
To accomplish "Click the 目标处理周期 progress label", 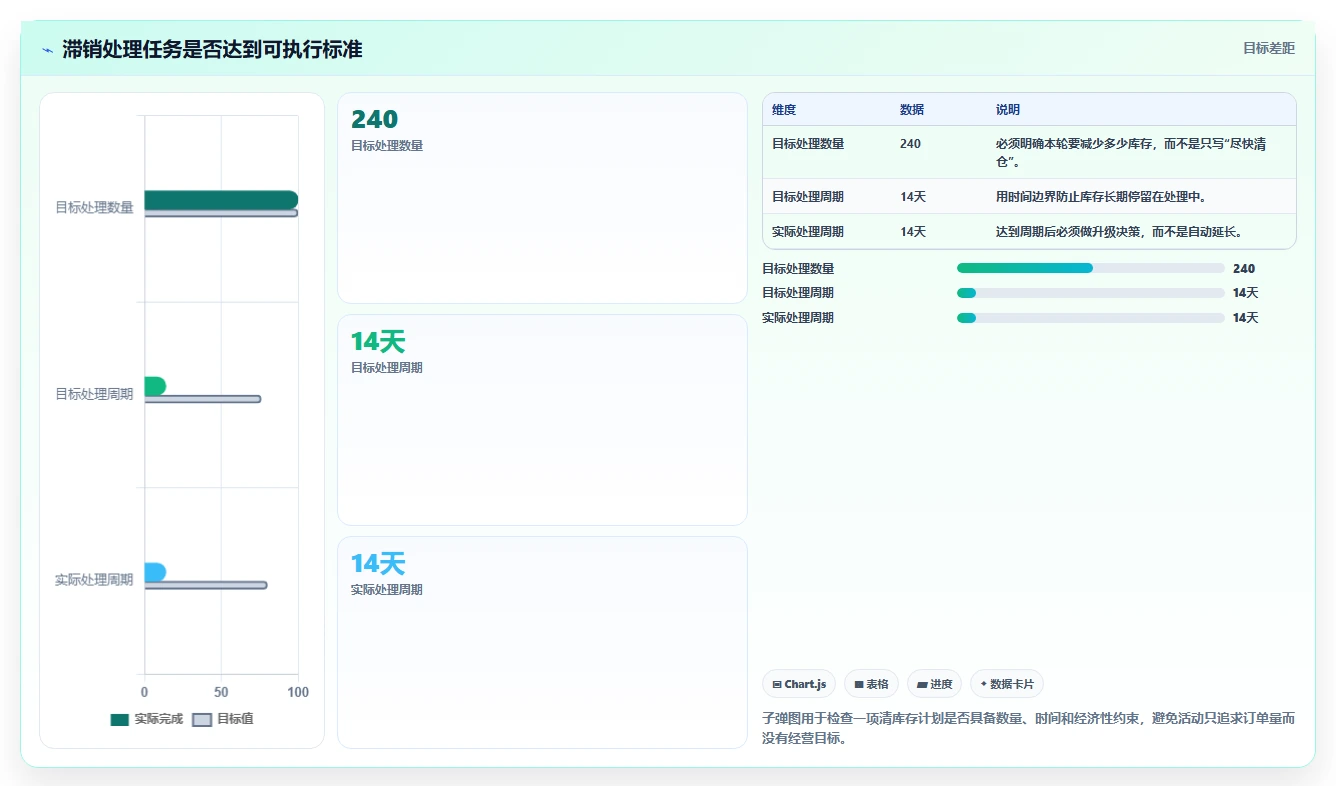I will coord(798,293).
